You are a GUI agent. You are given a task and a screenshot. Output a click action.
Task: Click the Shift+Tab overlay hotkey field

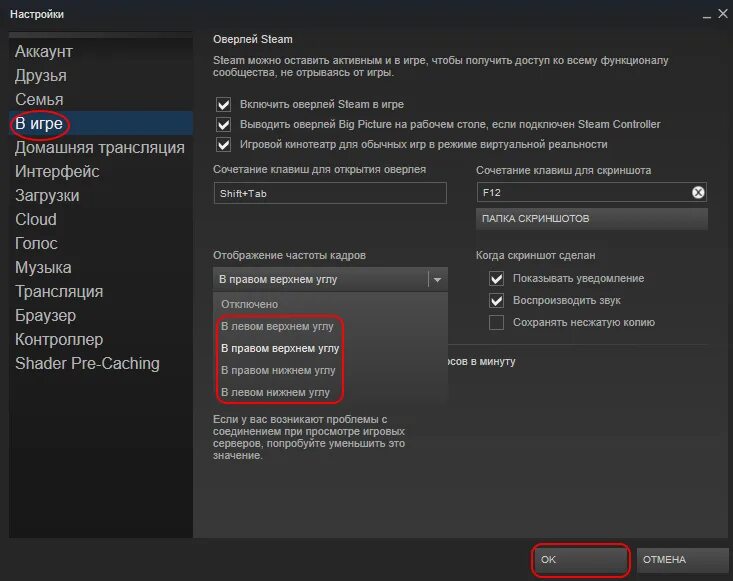pos(330,193)
